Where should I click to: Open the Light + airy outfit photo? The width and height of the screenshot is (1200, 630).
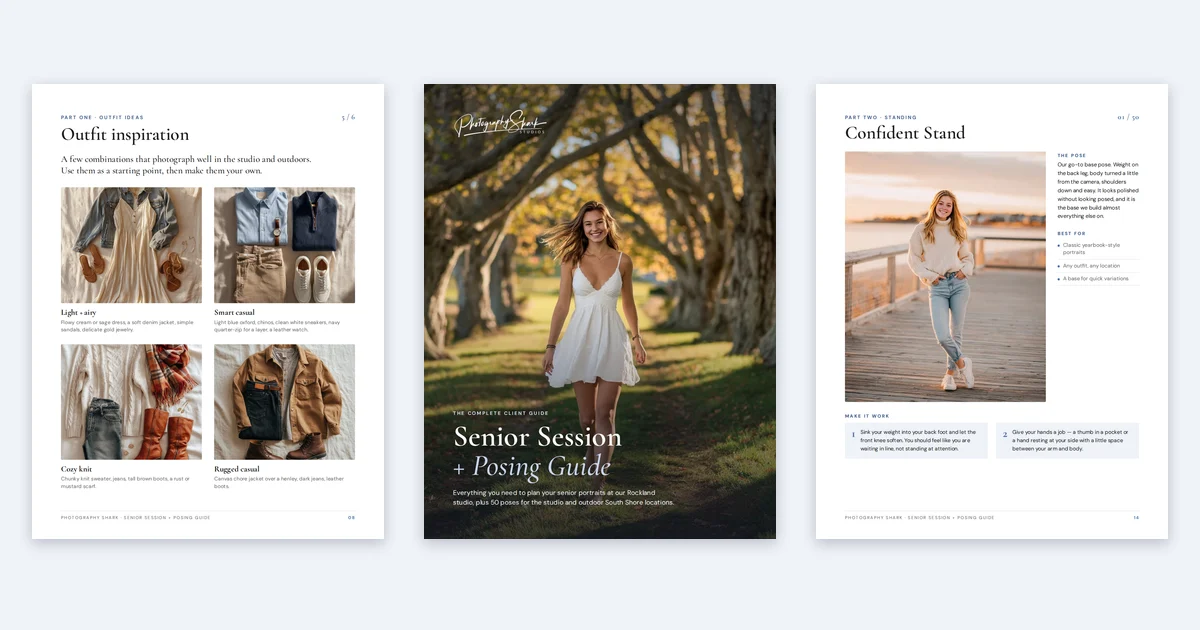tap(131, 245)
